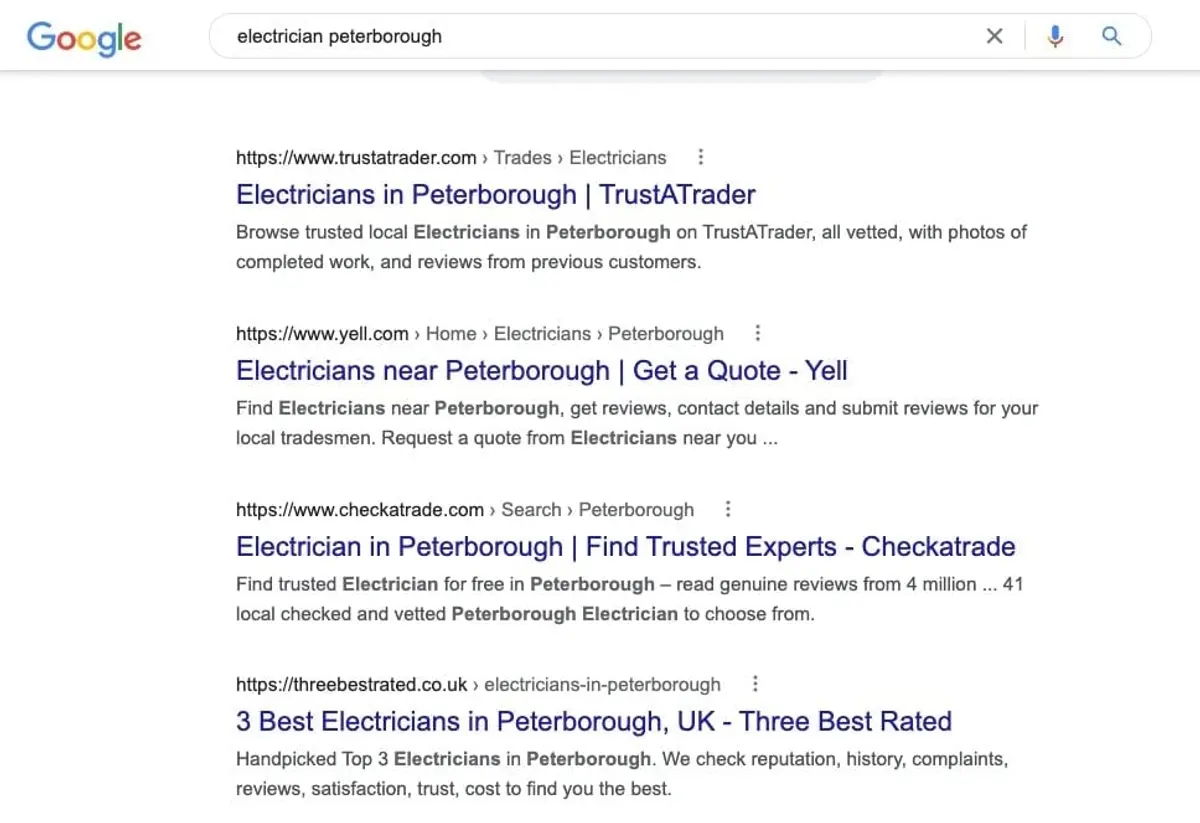Open the three-dot menu for the Checkatrade result
The width and height of the screenshot is (1200, 823).
point(727,509)
